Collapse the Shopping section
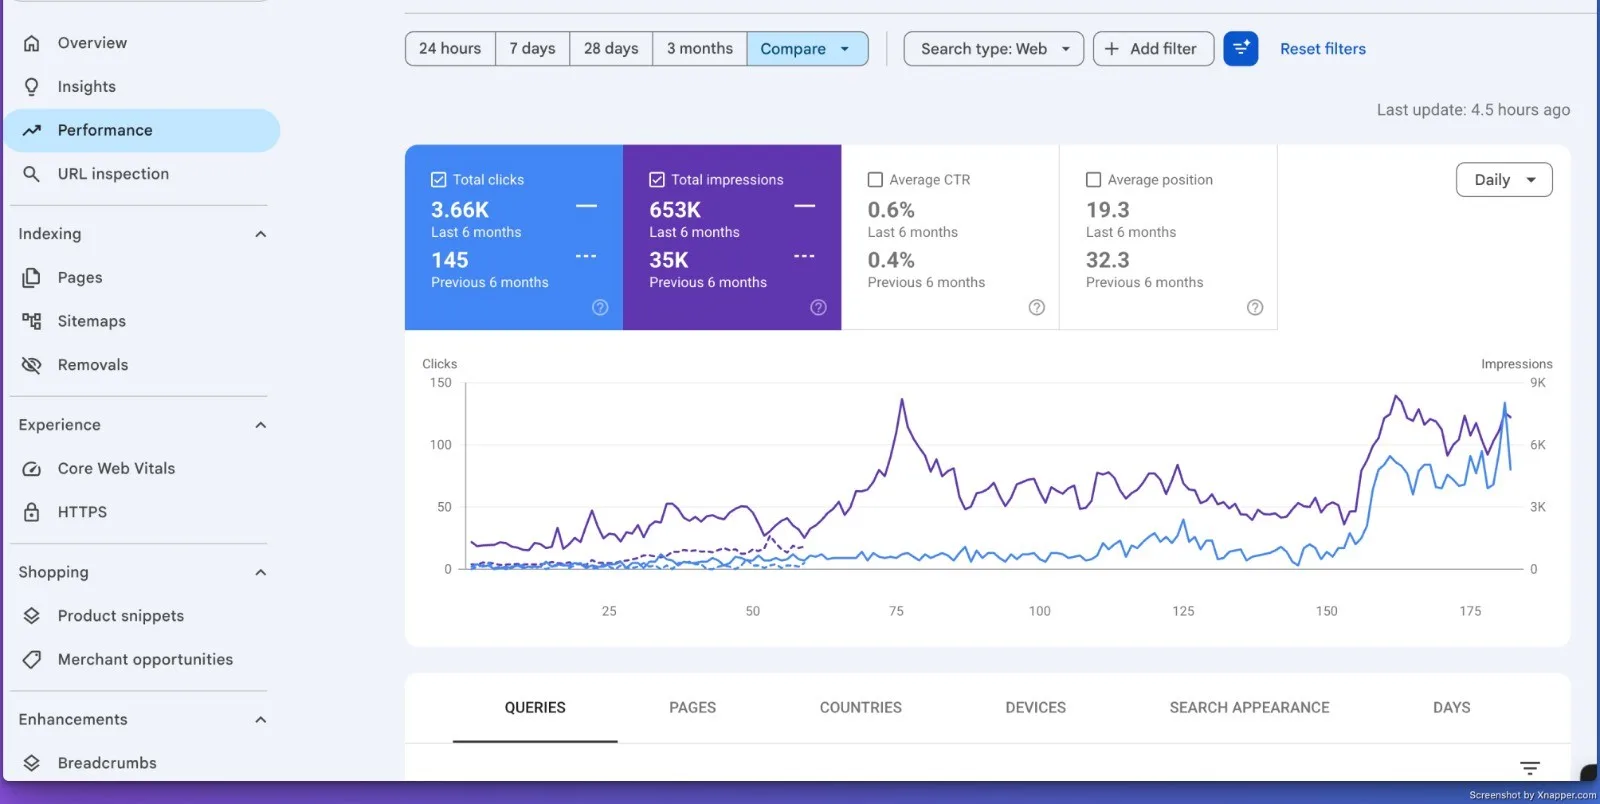The height and width of the screenshot is (804, 1600). coord(261,572)
